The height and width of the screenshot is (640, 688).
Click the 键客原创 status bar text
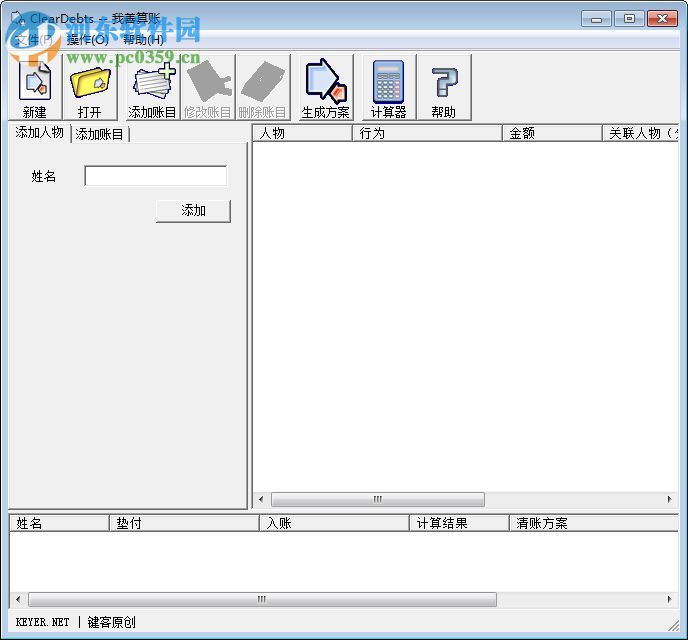click(111, 622)
